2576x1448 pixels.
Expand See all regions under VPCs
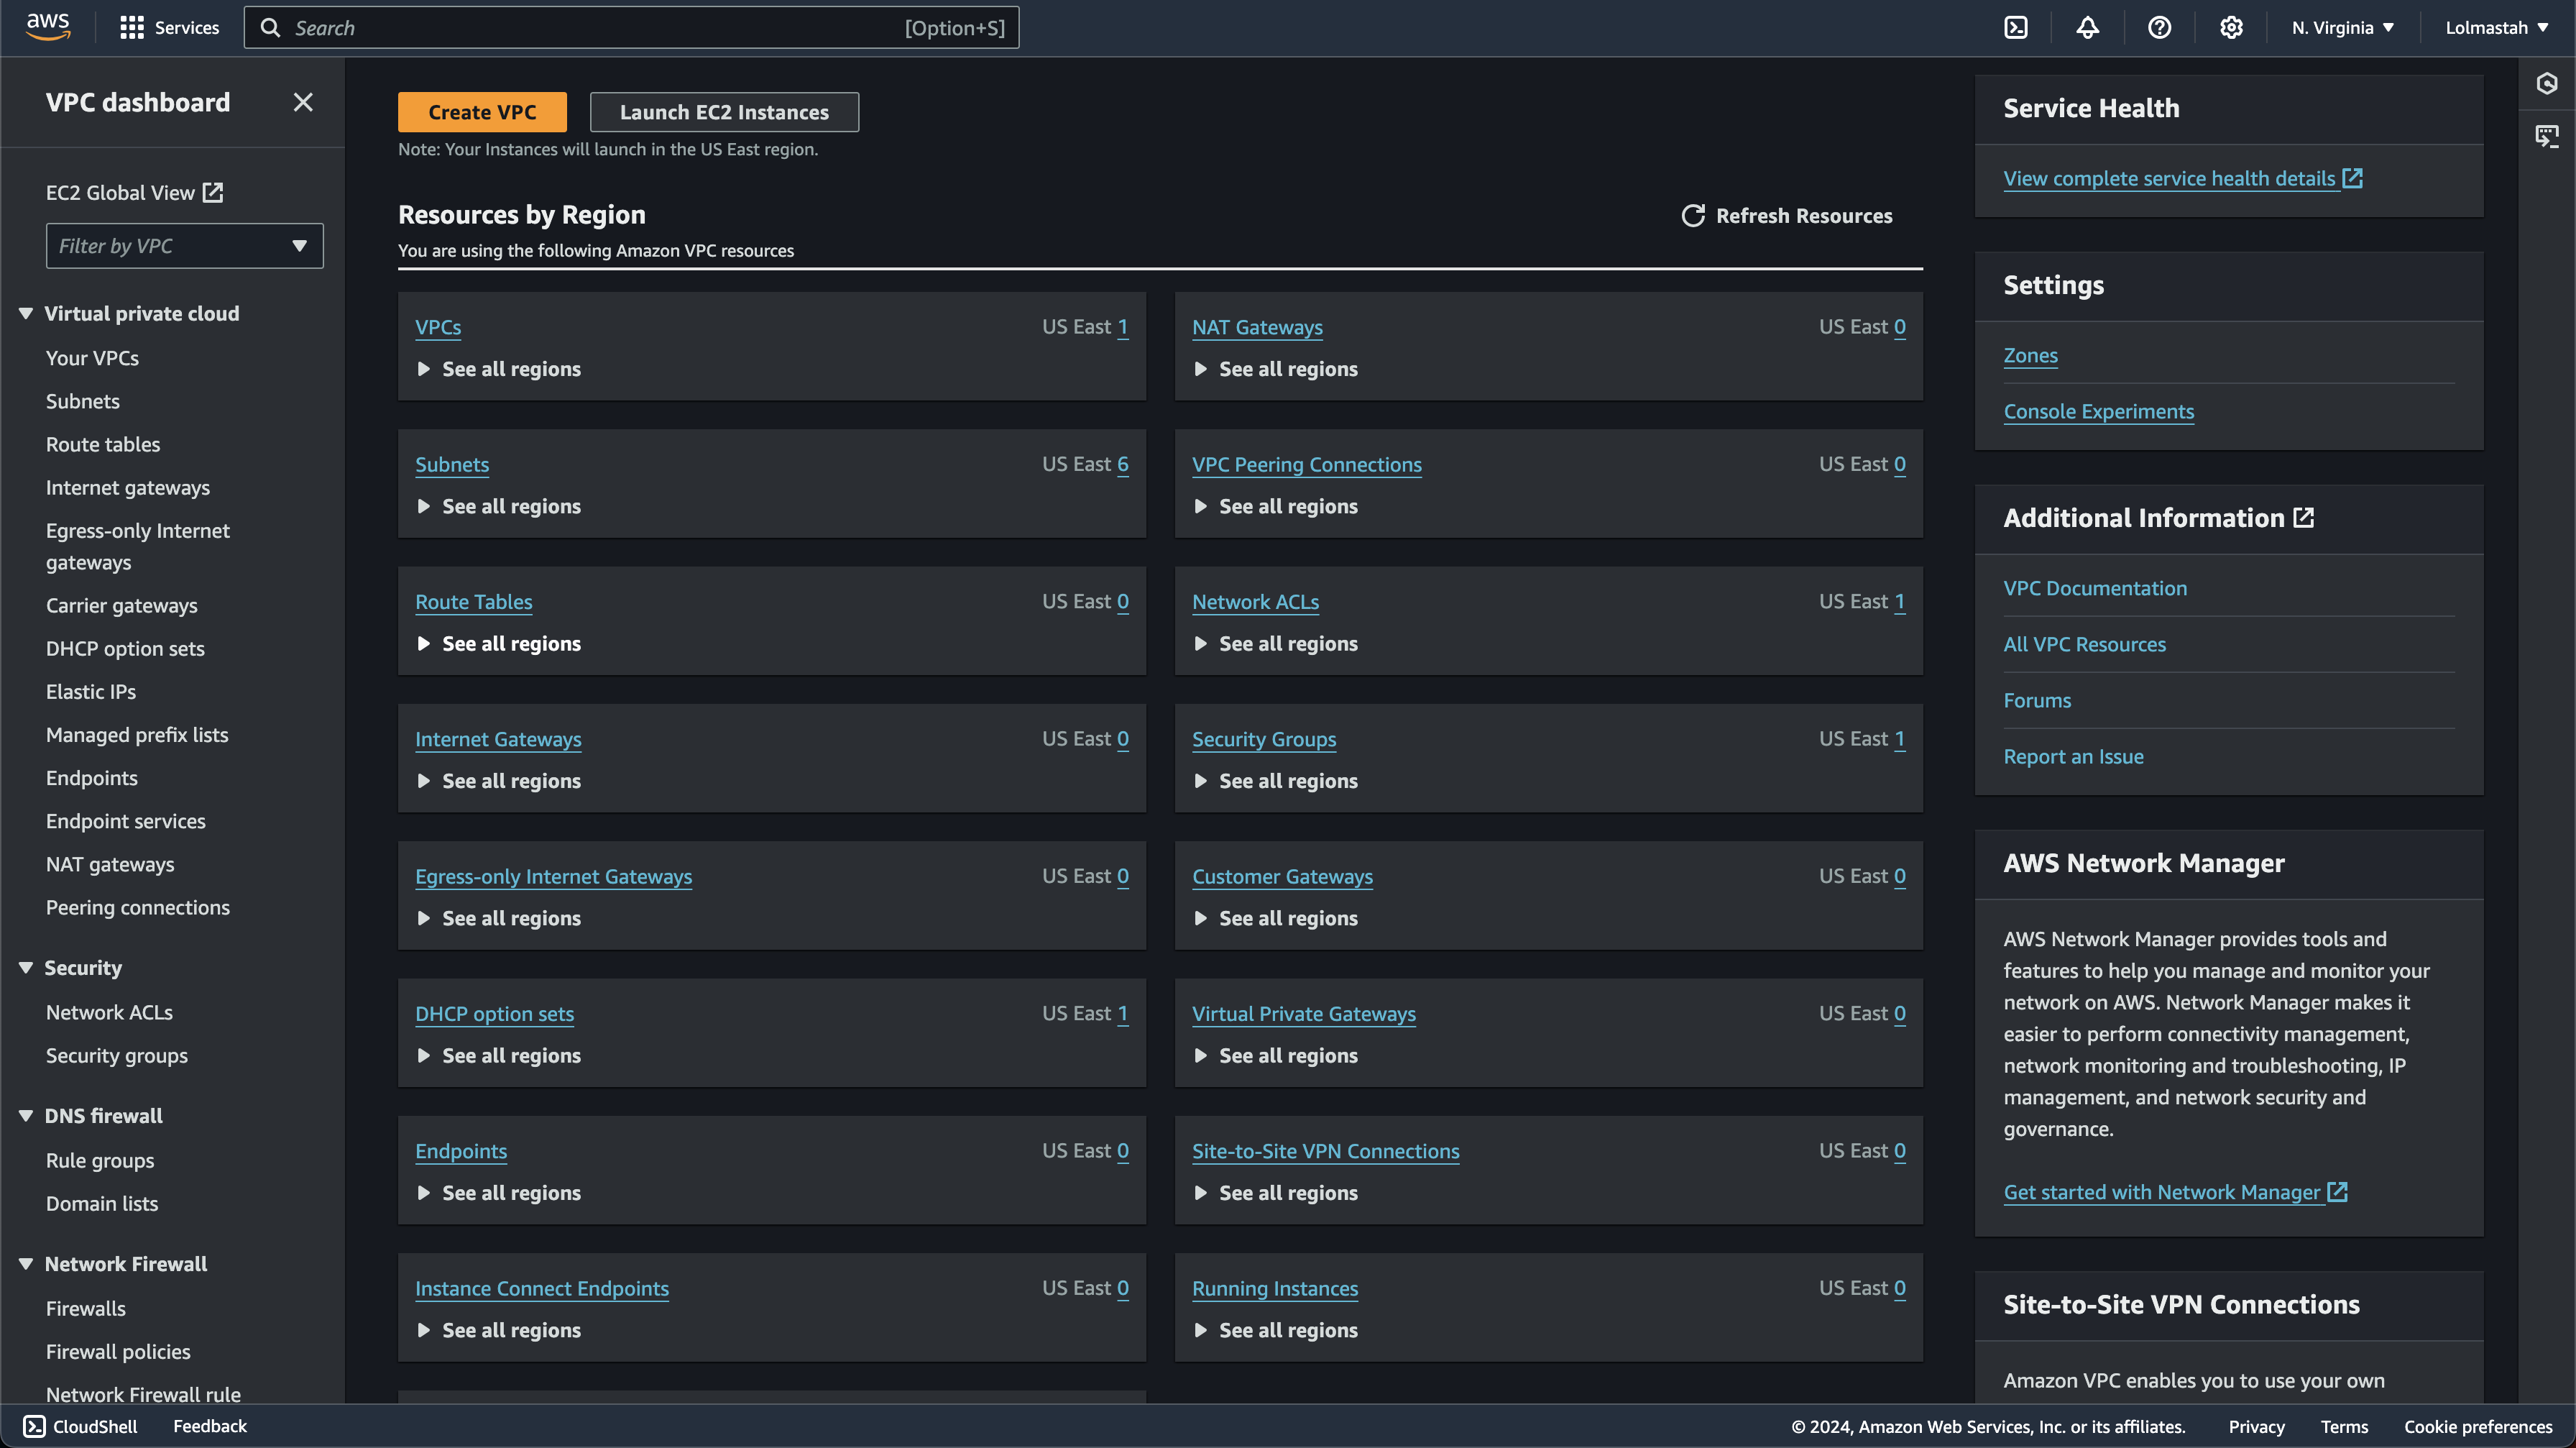[x=498, y=369]
